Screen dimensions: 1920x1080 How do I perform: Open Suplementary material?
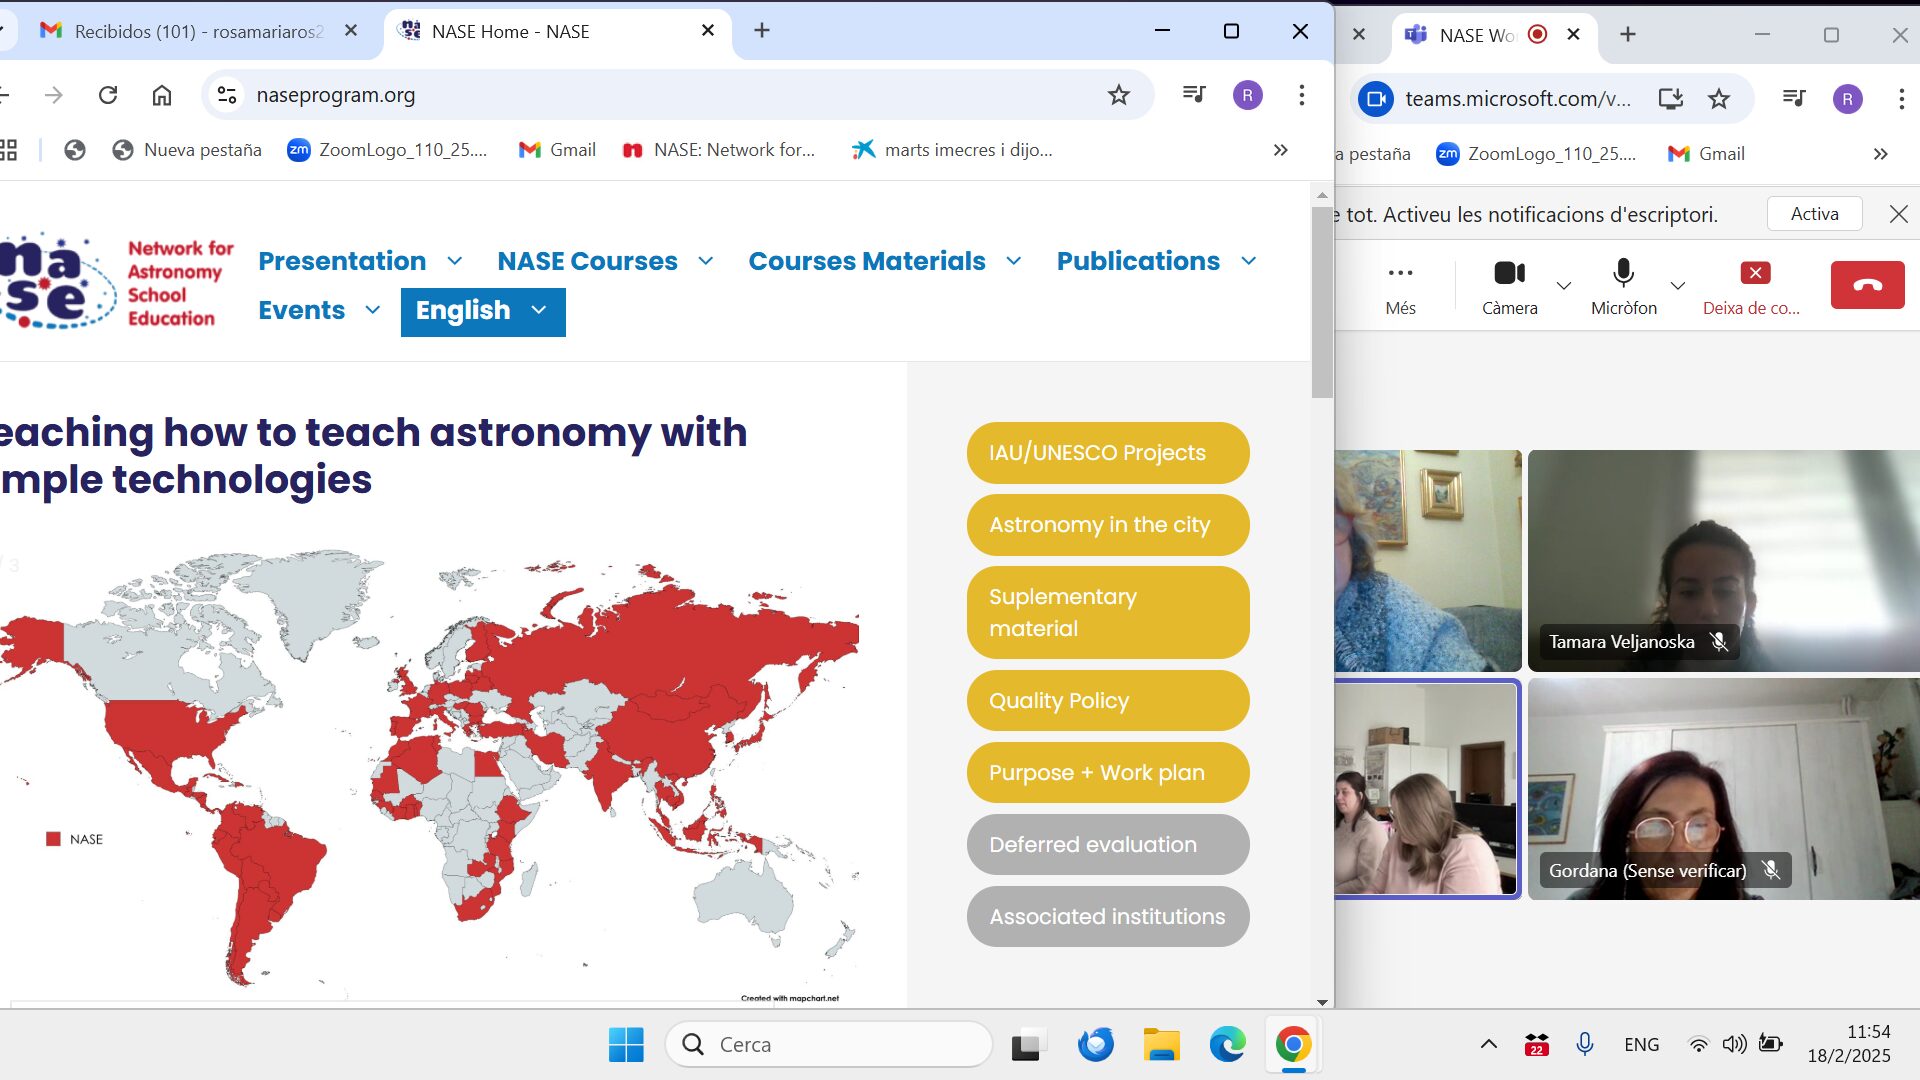point(1108,613)
